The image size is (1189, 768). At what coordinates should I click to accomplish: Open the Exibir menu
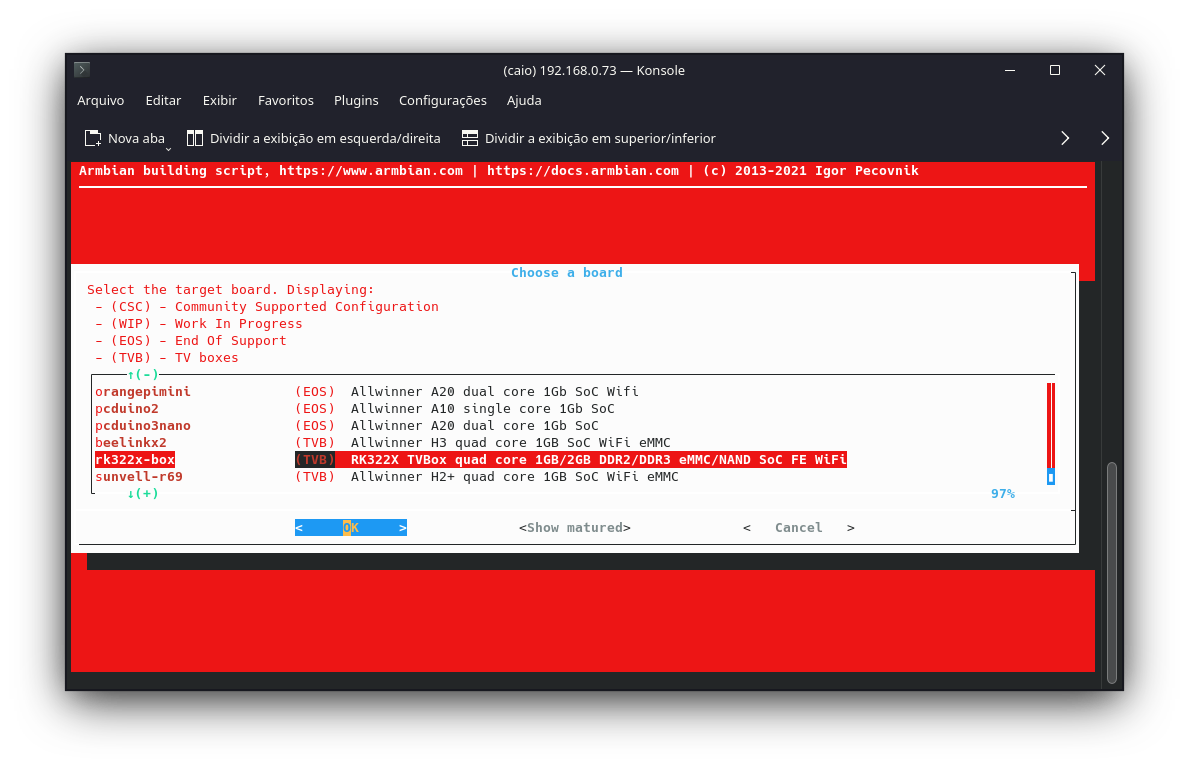220,100
